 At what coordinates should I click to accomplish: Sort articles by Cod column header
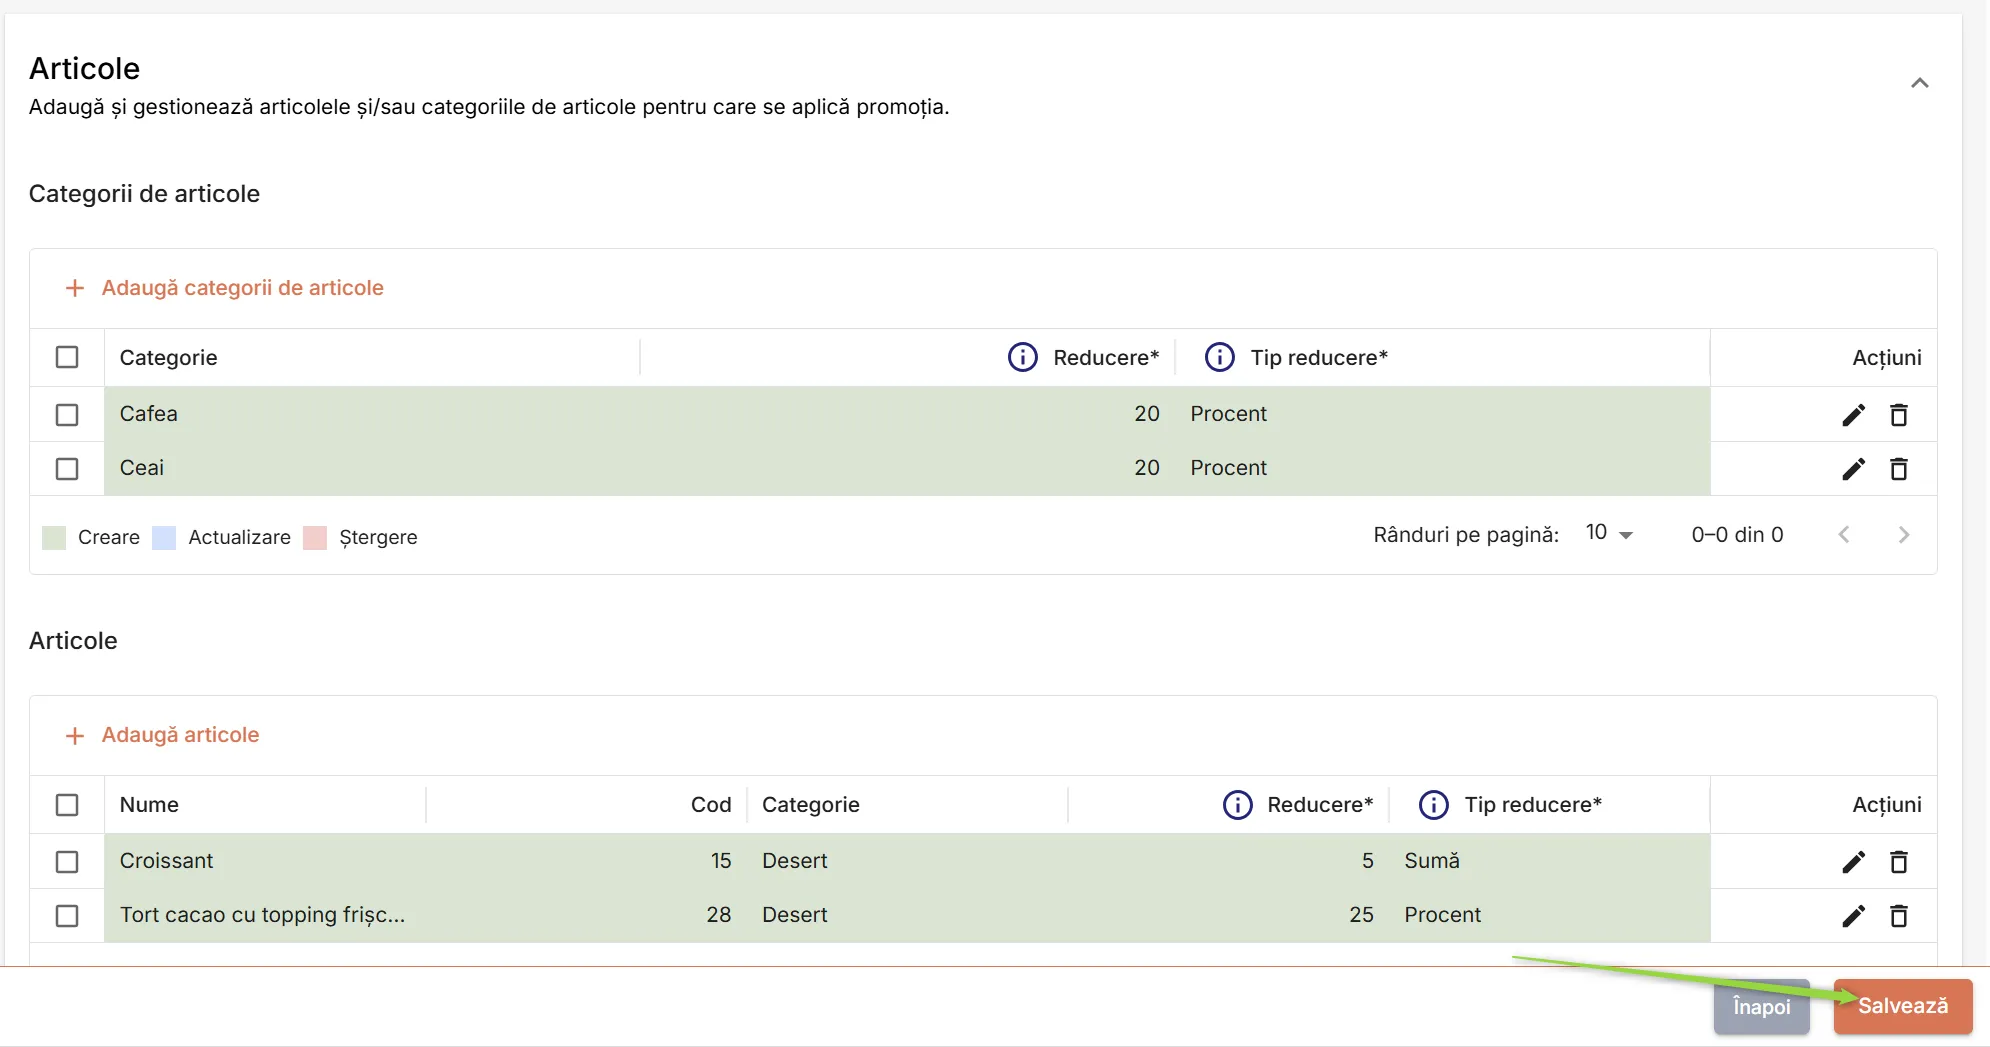711,805
